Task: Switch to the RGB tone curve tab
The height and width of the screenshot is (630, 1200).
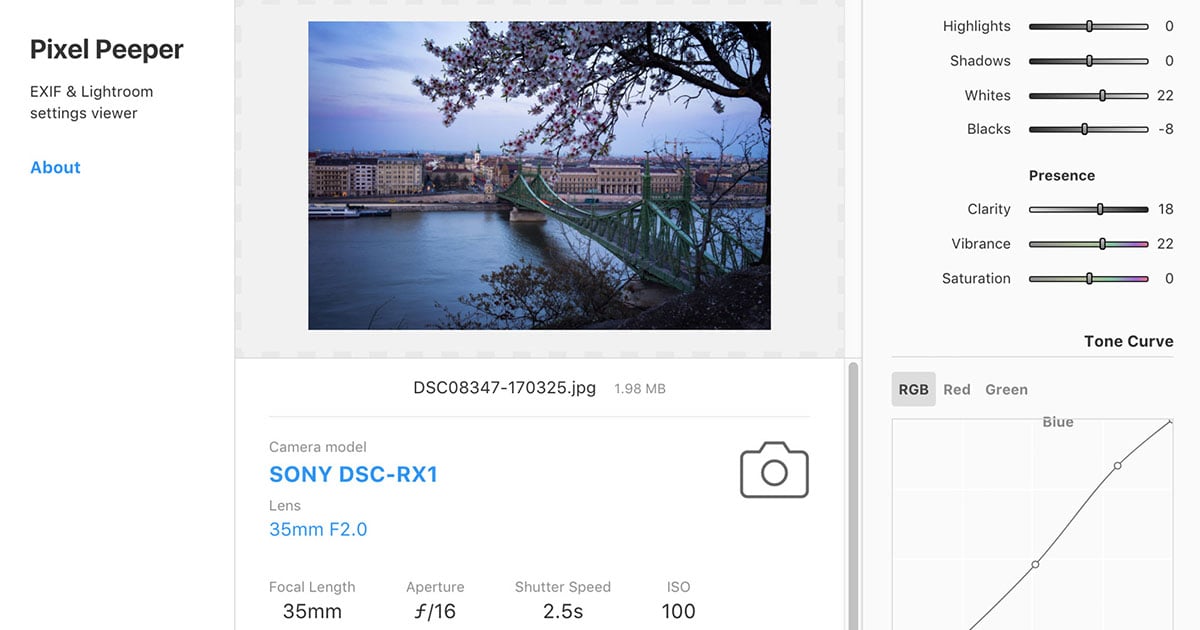Action: (913, 389)
